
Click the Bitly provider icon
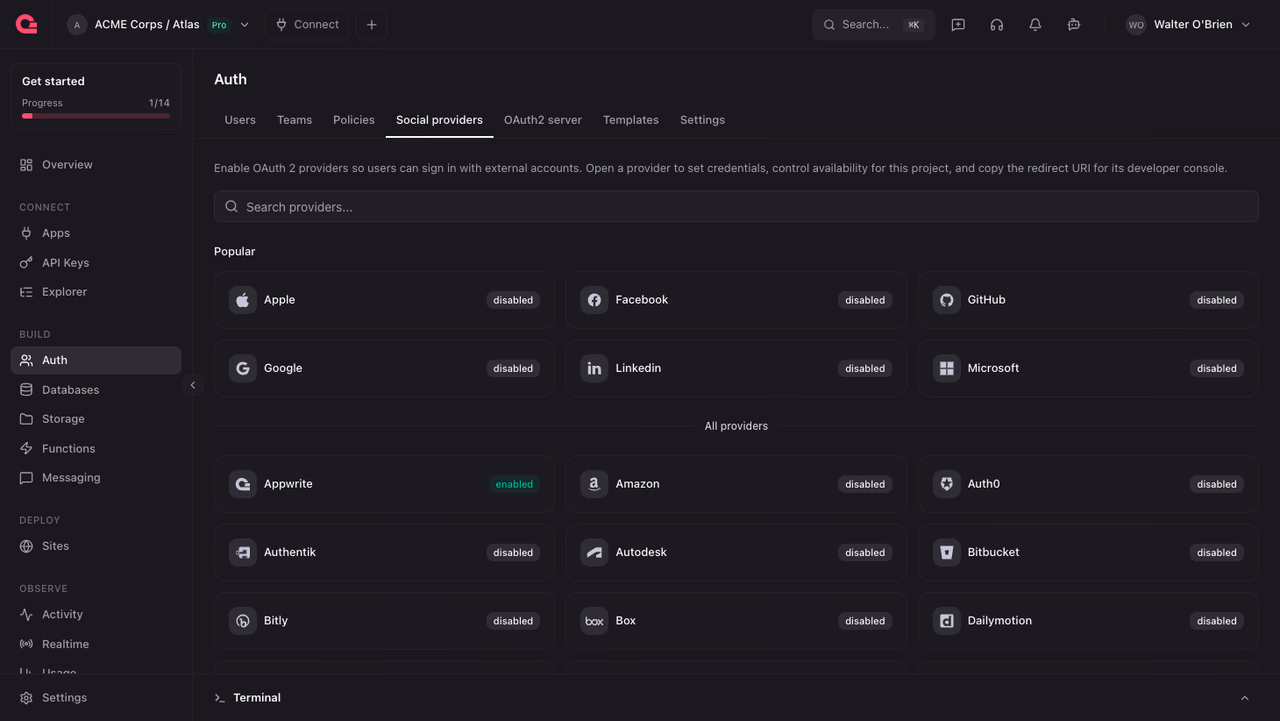(243, 621)
